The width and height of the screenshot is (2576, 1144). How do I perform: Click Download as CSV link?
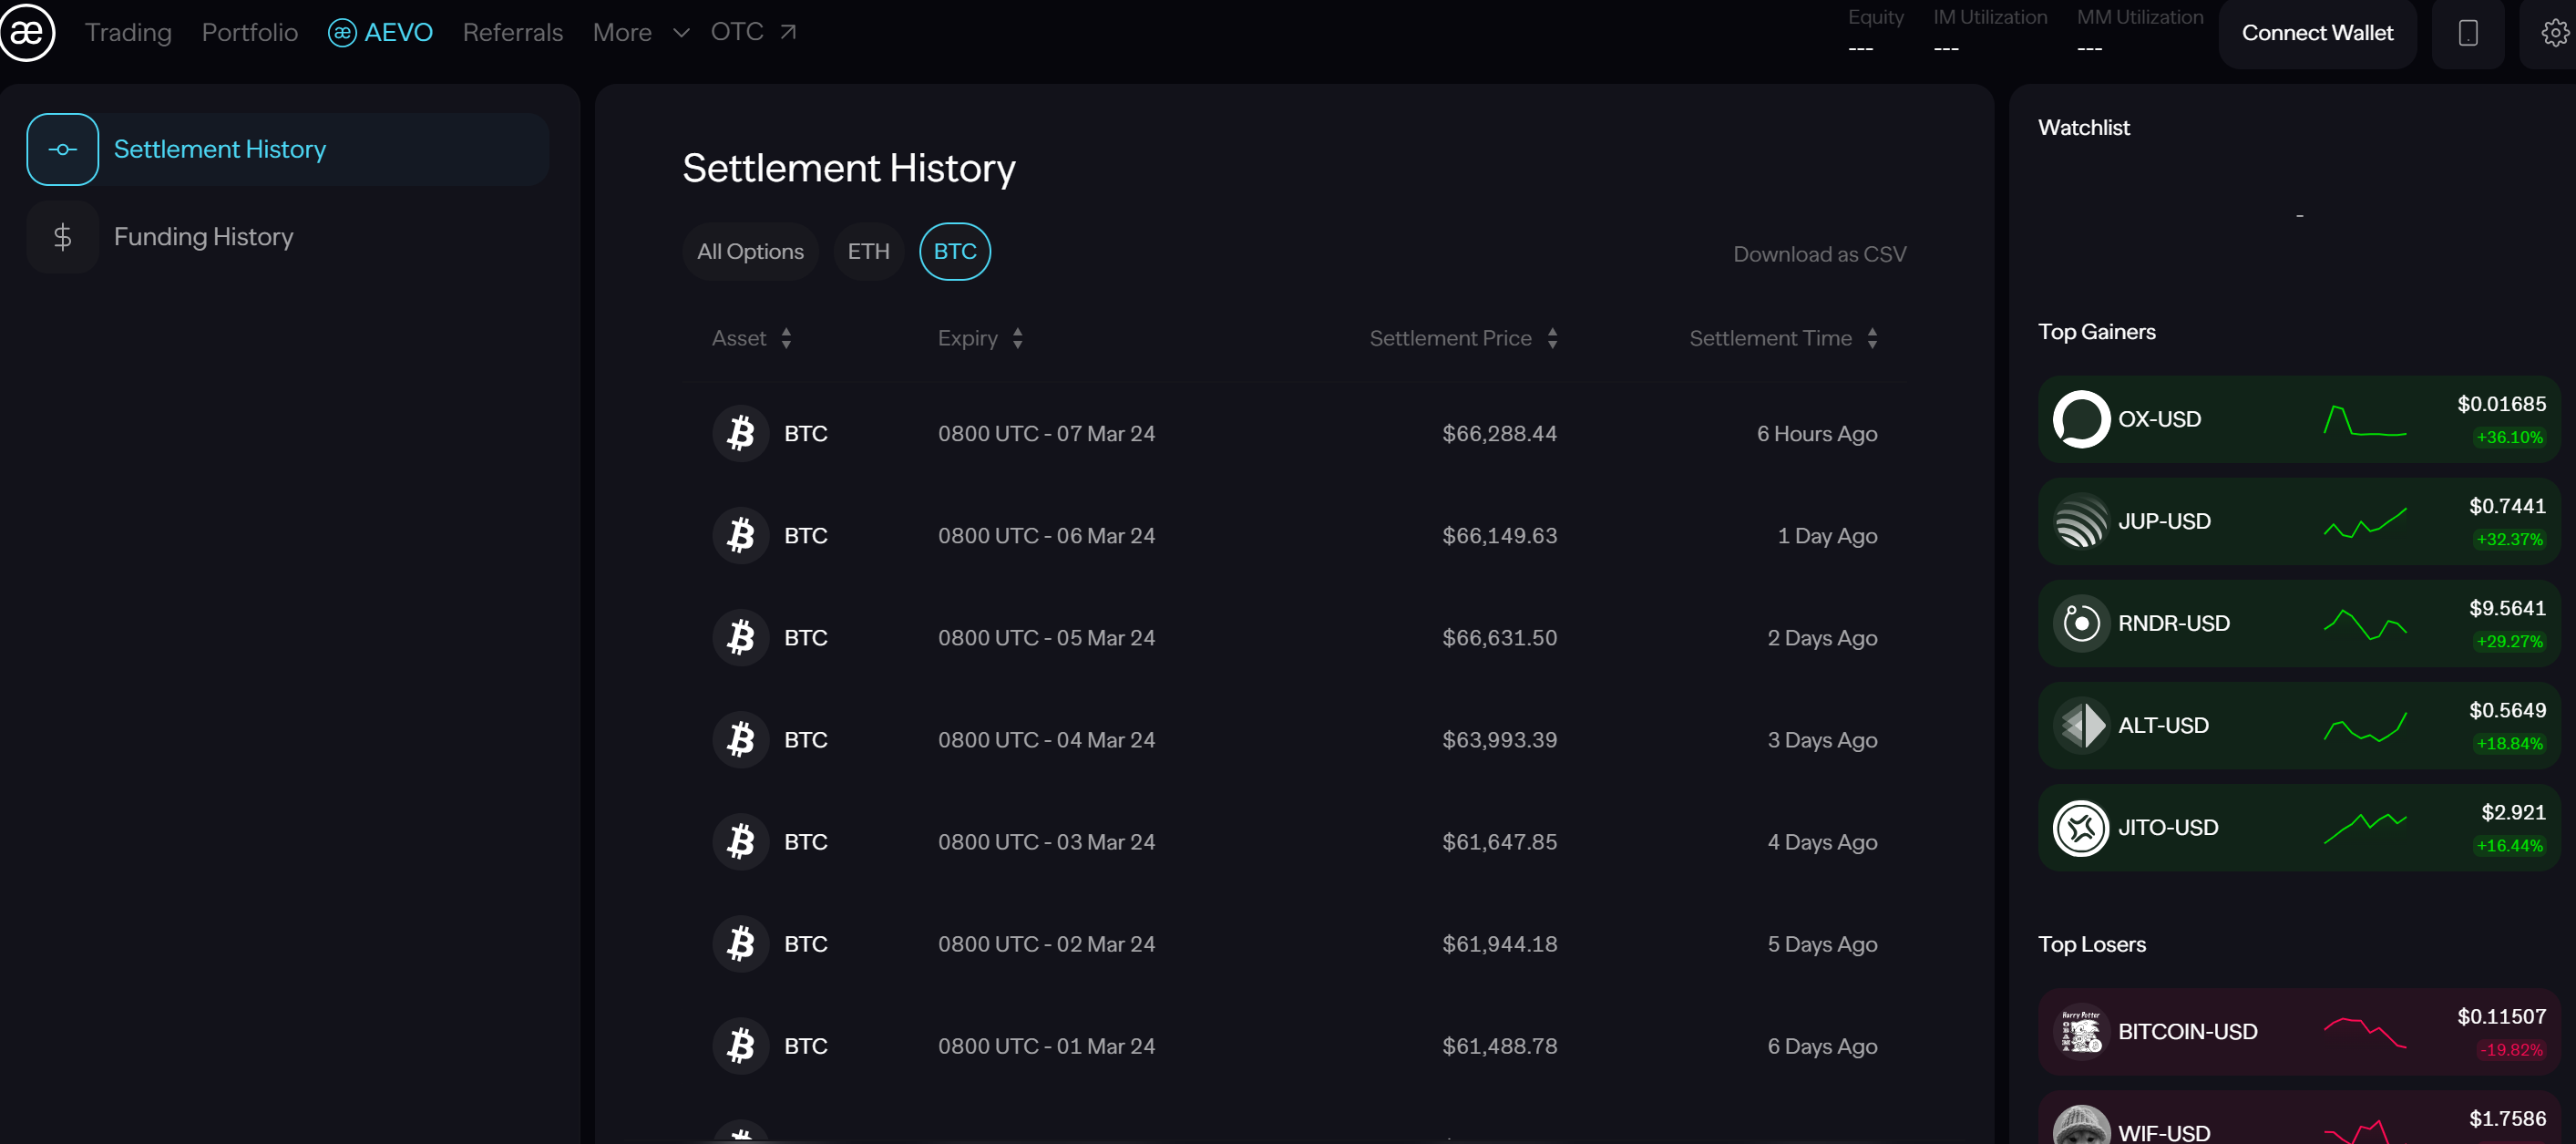pos(1818,254)
